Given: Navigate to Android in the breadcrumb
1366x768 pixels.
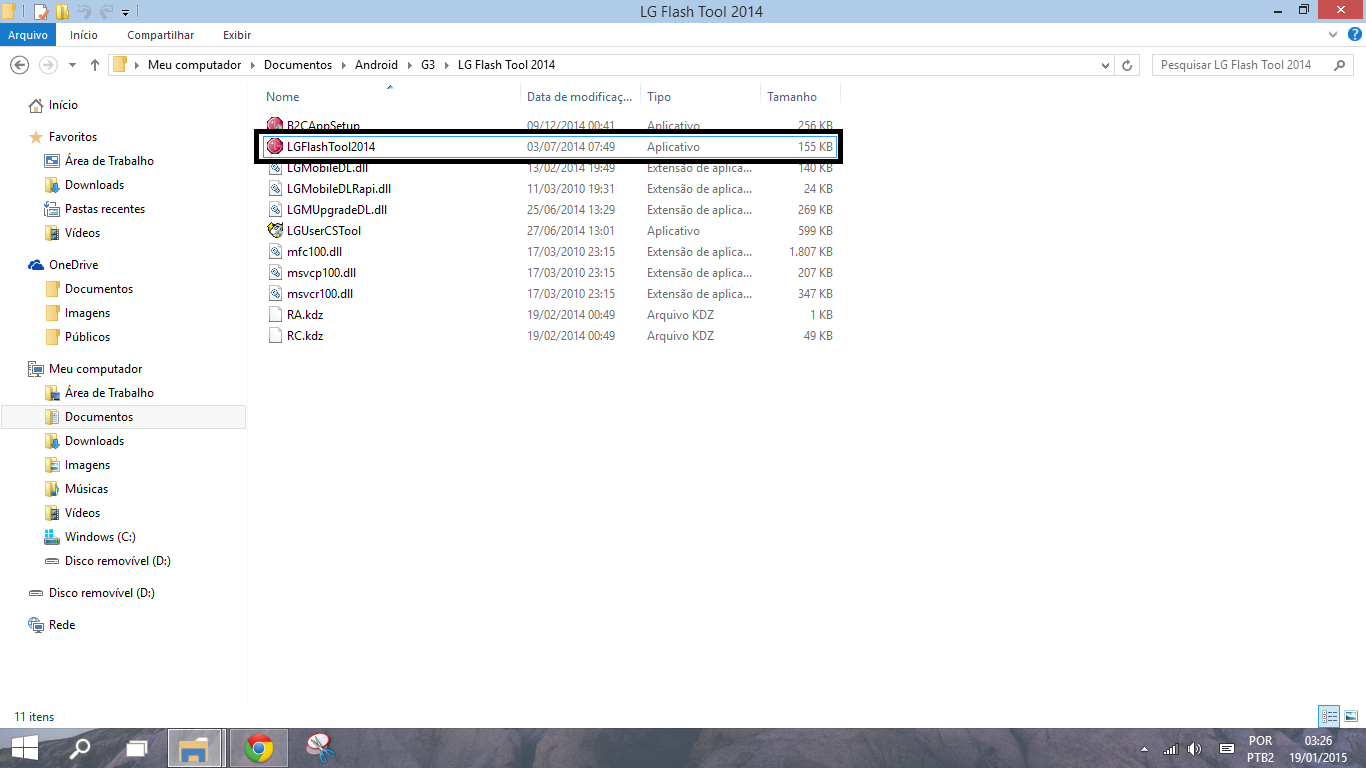Looking at the screenshot, I should tap(376, 65).
